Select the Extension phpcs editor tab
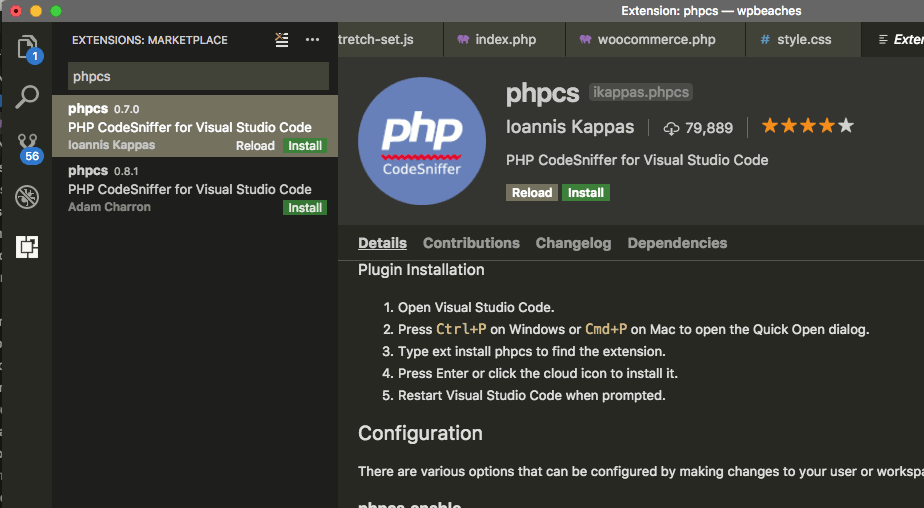Viewport: 924px width, 508px height. click(893, 39)
